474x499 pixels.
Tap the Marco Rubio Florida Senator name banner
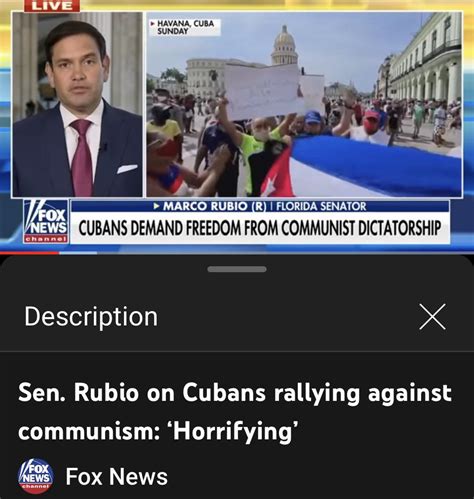point(260,206)
